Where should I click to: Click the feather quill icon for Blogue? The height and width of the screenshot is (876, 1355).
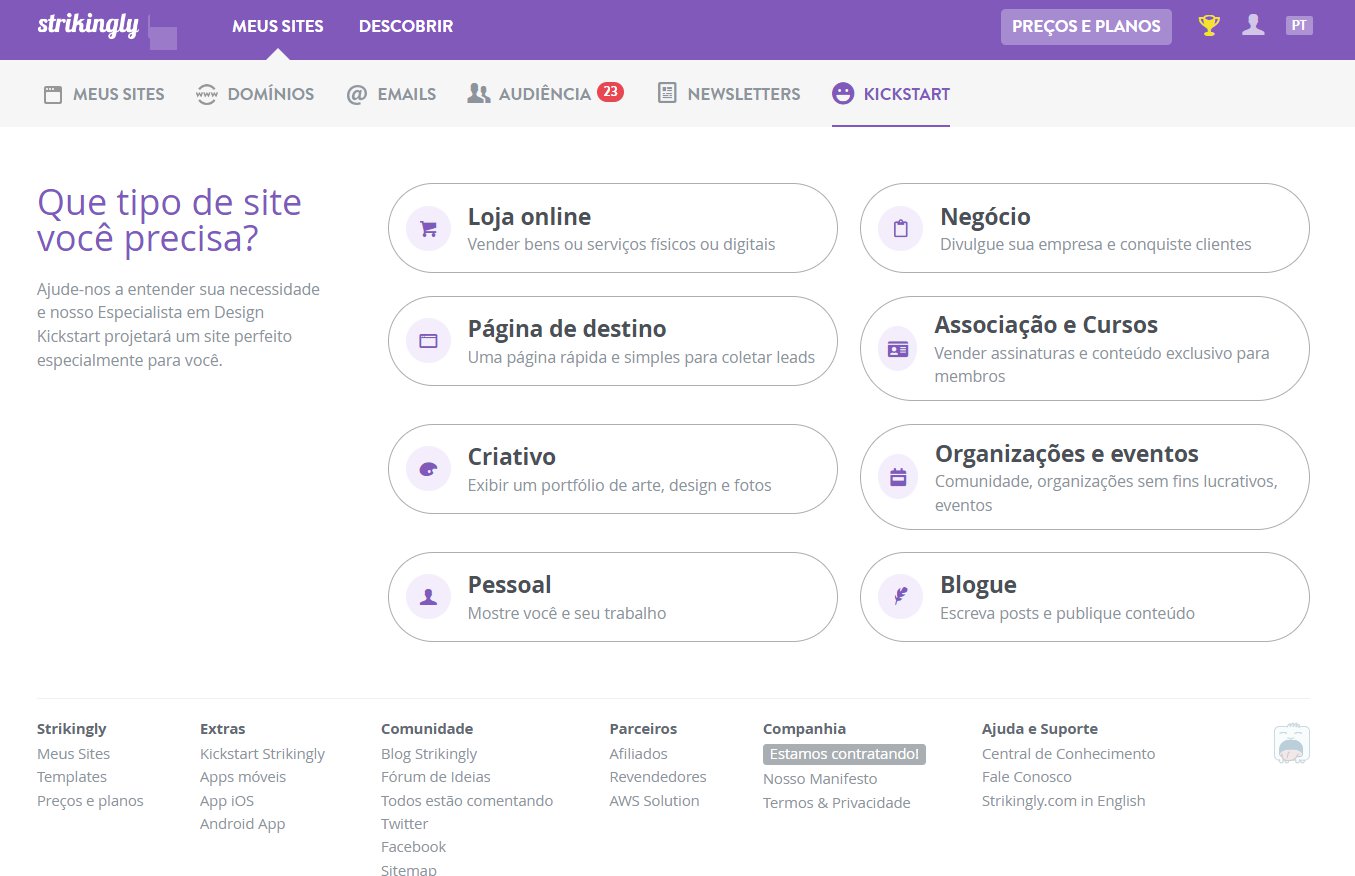[900, 597]
